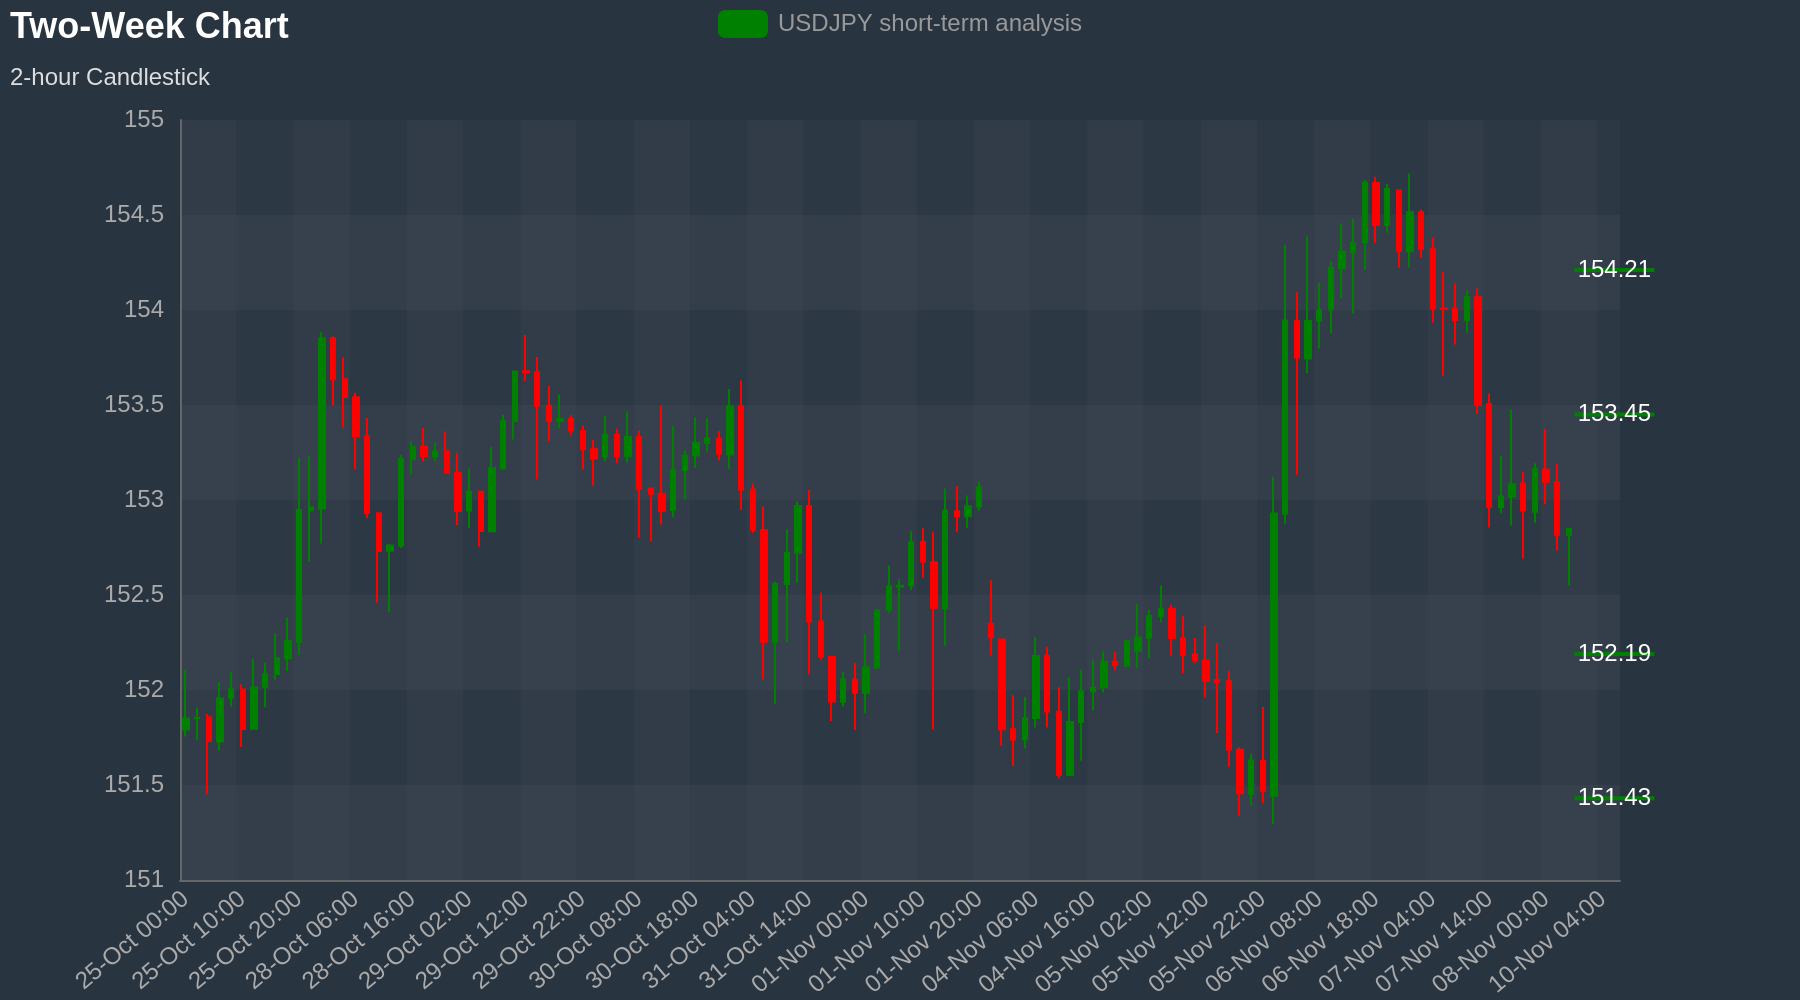Click the tall green candle rising from 151.45 to 152.9
This screenshot has height=1000, width=1800.
click(1274, 655)
